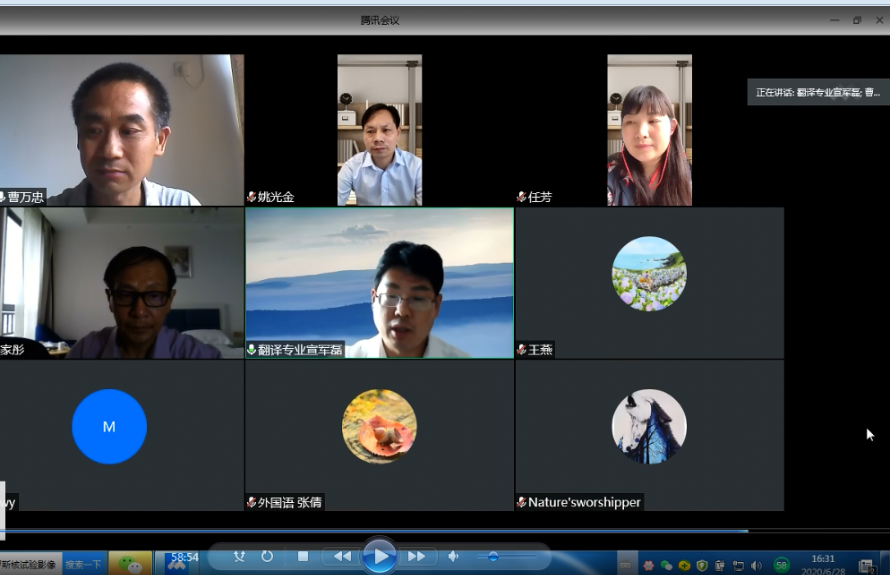Click the rewind previous-track button
This screenshot has width=890, height=575.
pyautogui.click(x=342, y=556)
